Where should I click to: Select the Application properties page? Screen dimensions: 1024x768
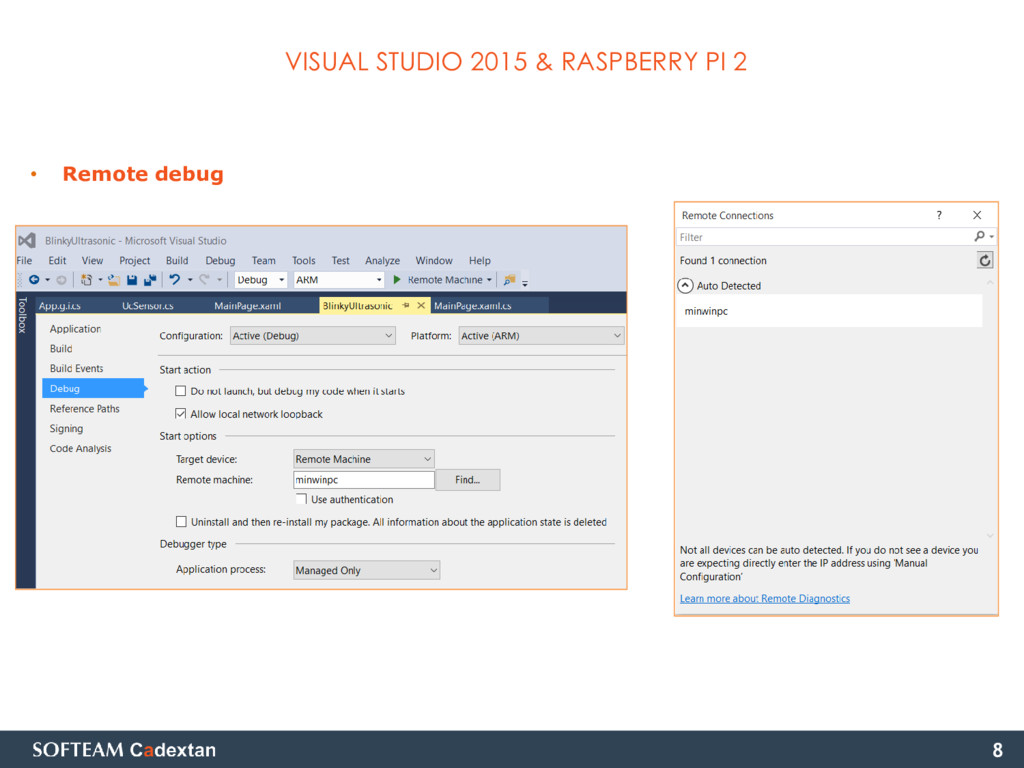(x=75, y=328)
